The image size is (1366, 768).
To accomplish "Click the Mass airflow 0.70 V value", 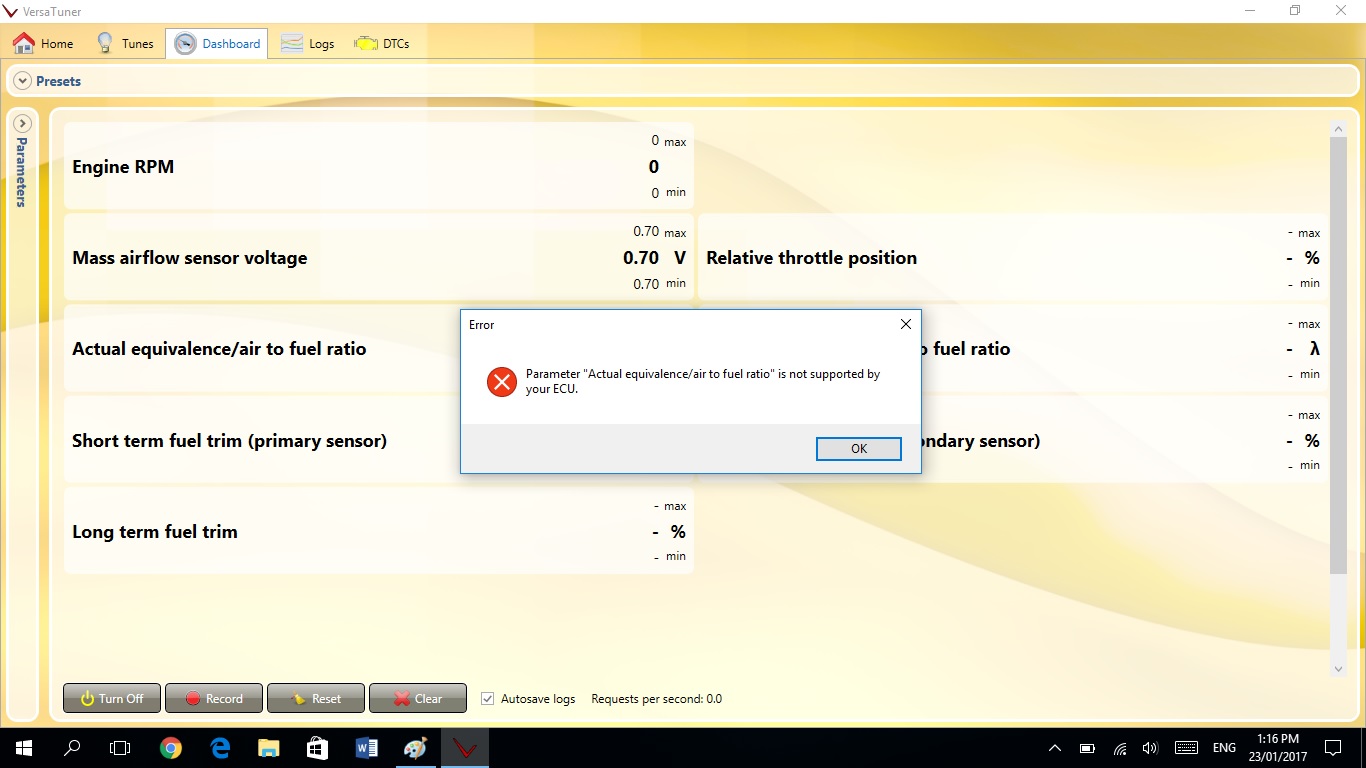I will pos(655,258).
